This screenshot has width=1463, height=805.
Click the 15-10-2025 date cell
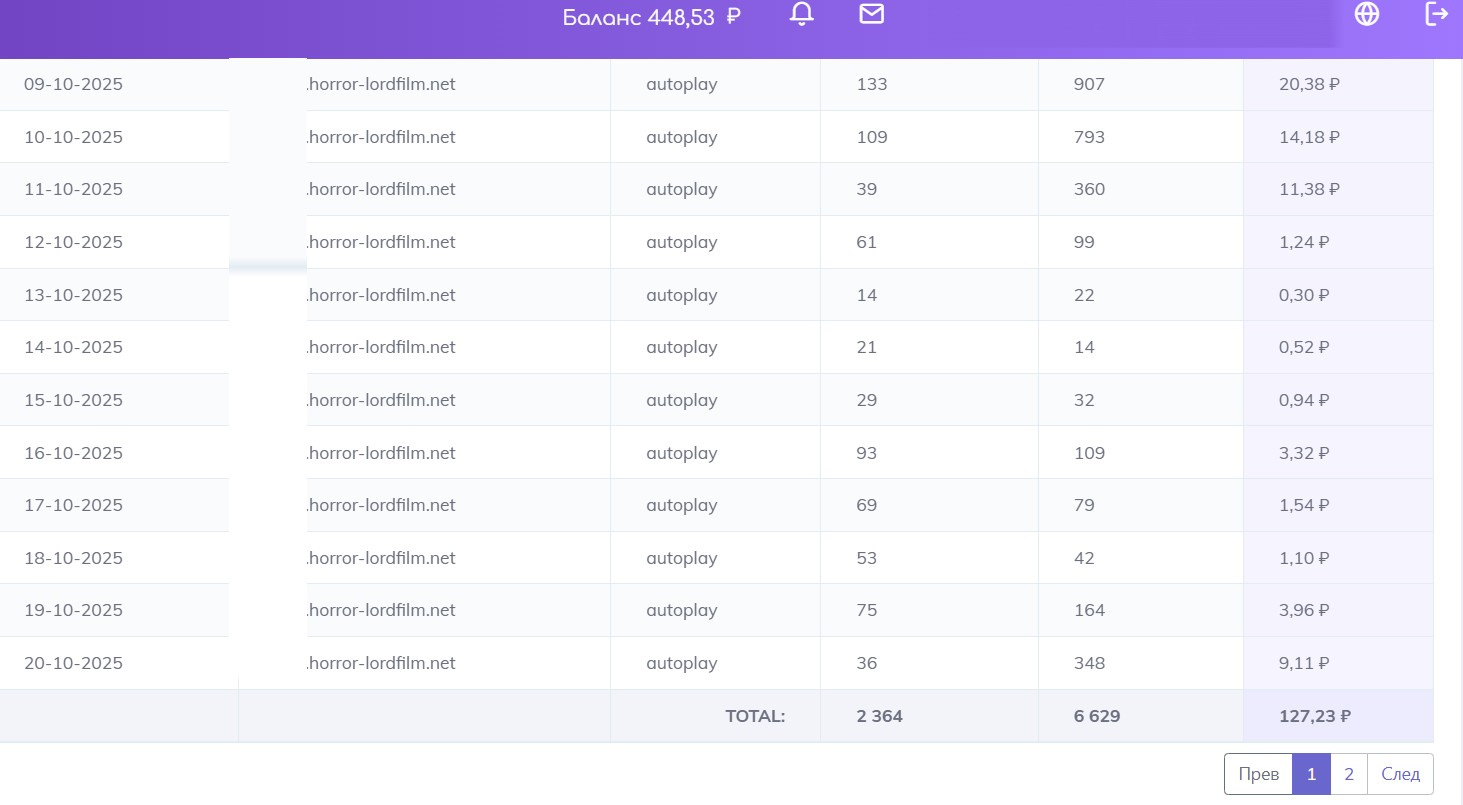click(73, 400)
